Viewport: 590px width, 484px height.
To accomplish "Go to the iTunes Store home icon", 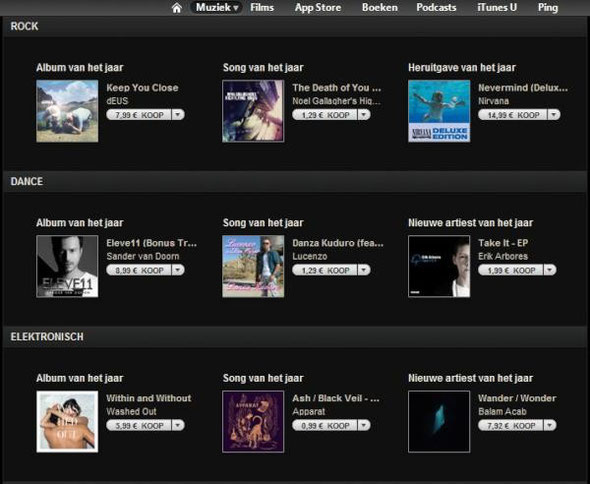I will point(176,8).
